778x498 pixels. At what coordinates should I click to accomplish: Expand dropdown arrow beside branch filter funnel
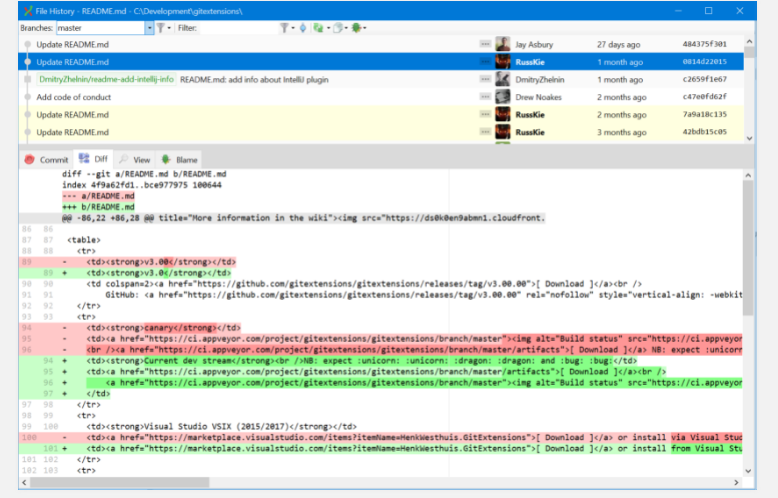coord(169,28)
